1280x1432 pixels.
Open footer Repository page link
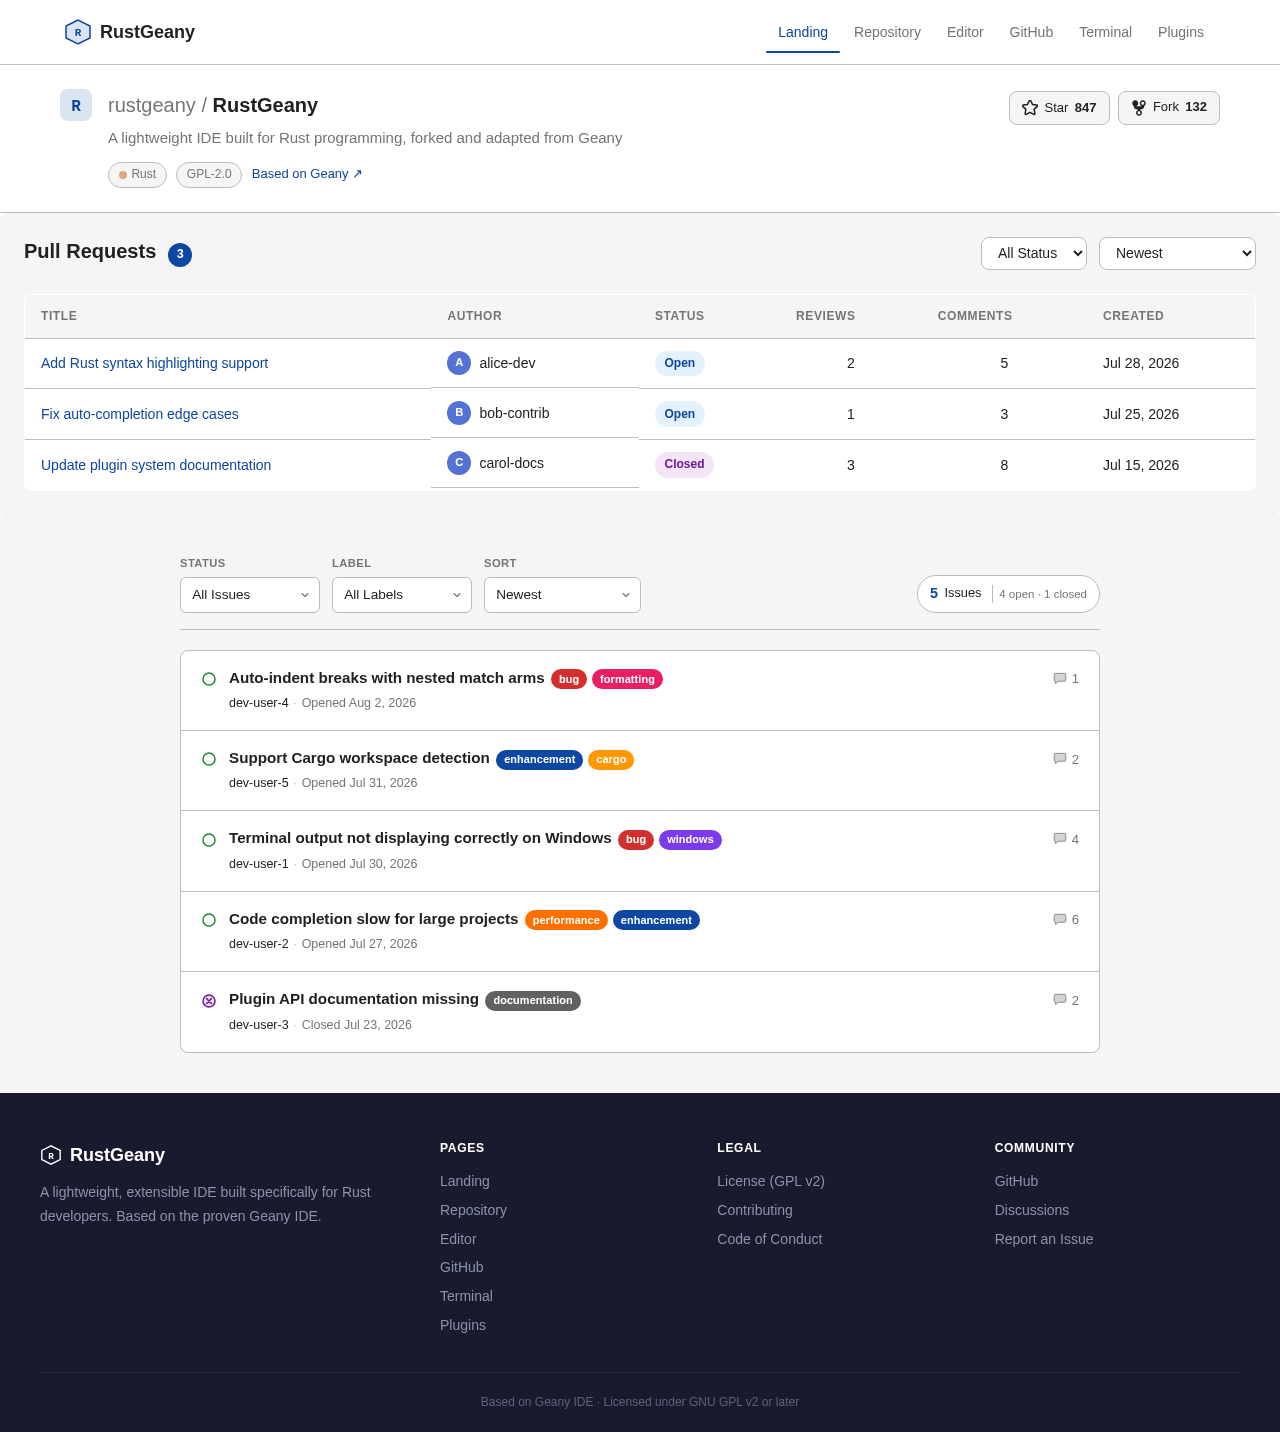[x=473, y=1210]
